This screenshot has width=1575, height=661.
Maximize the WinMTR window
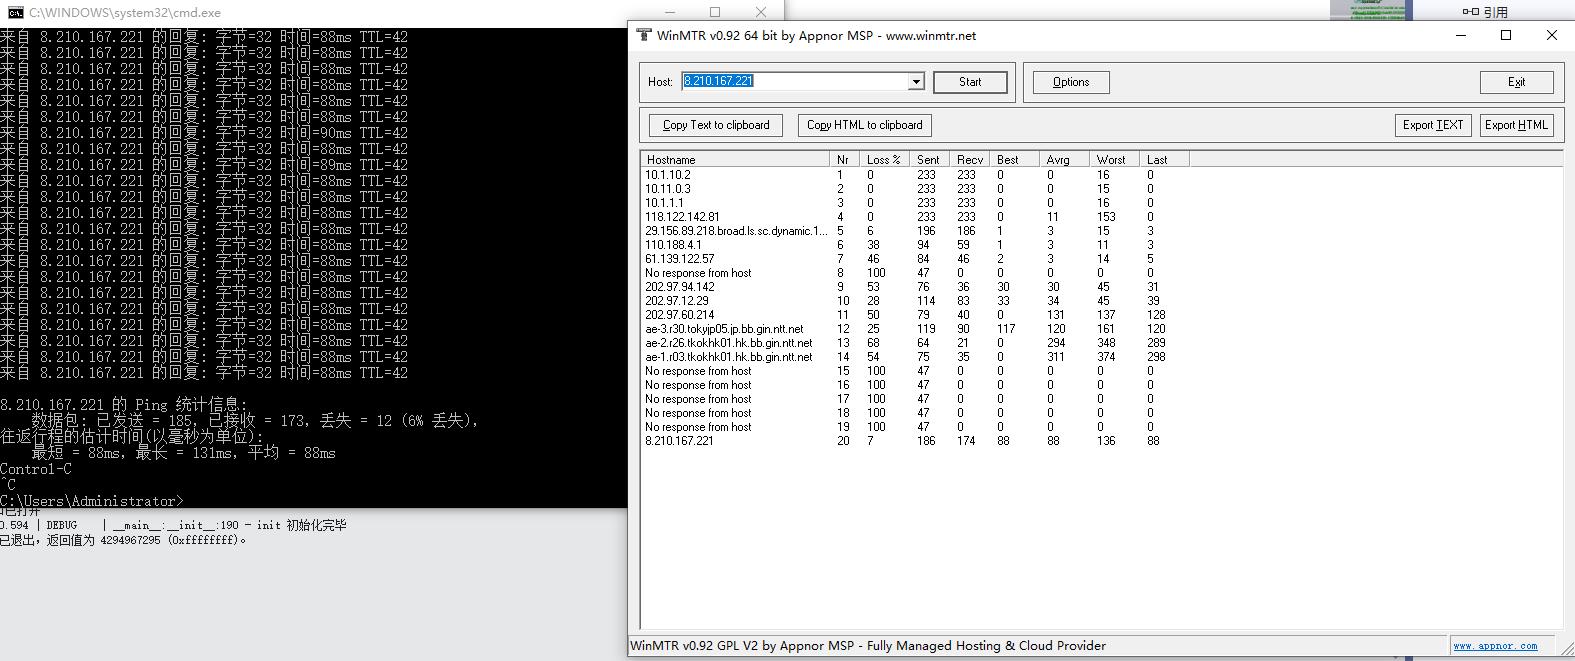tap(1506, 35)
